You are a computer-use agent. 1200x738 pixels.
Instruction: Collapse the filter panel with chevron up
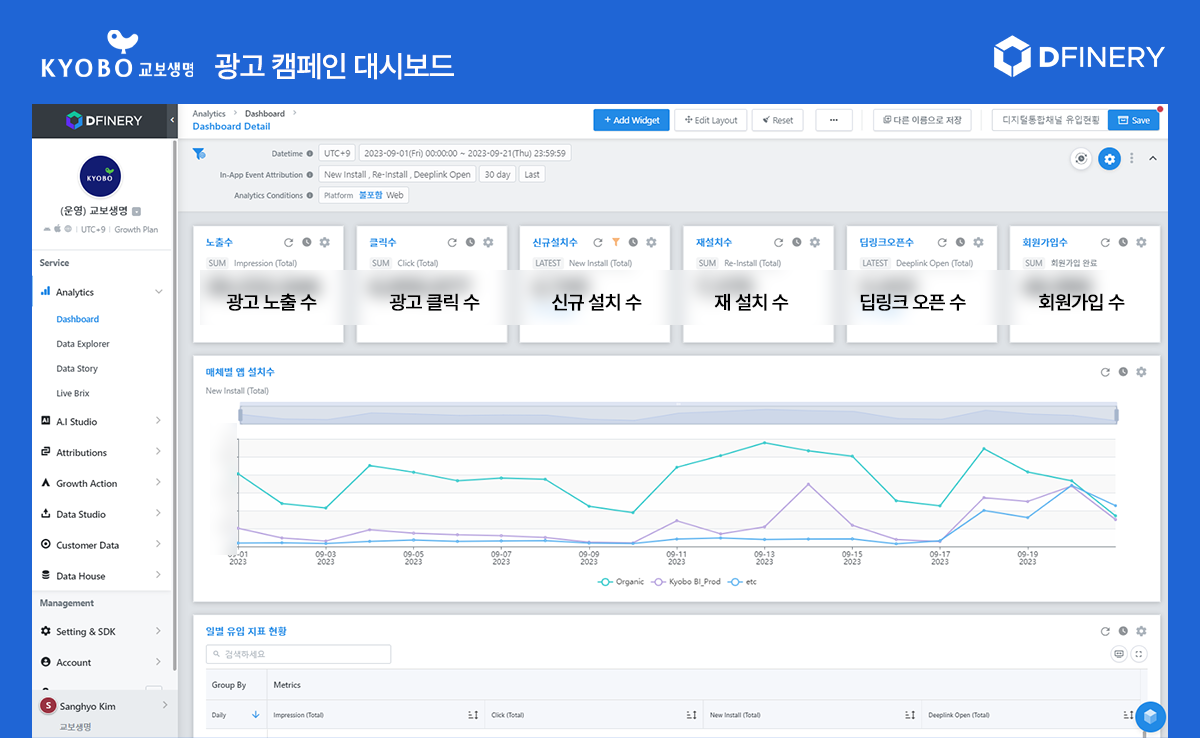pyautogui.click(x=1151, y=158)
